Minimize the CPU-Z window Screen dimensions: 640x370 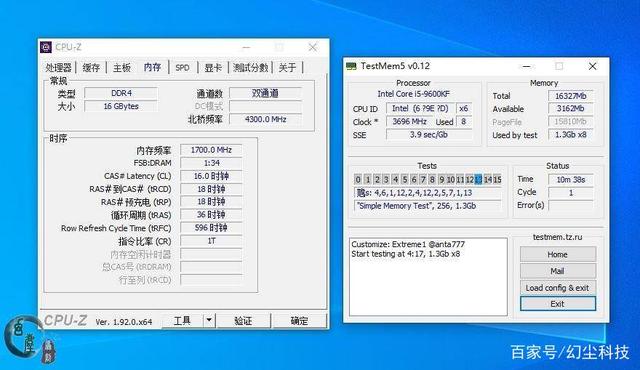(x=246, y=47)
